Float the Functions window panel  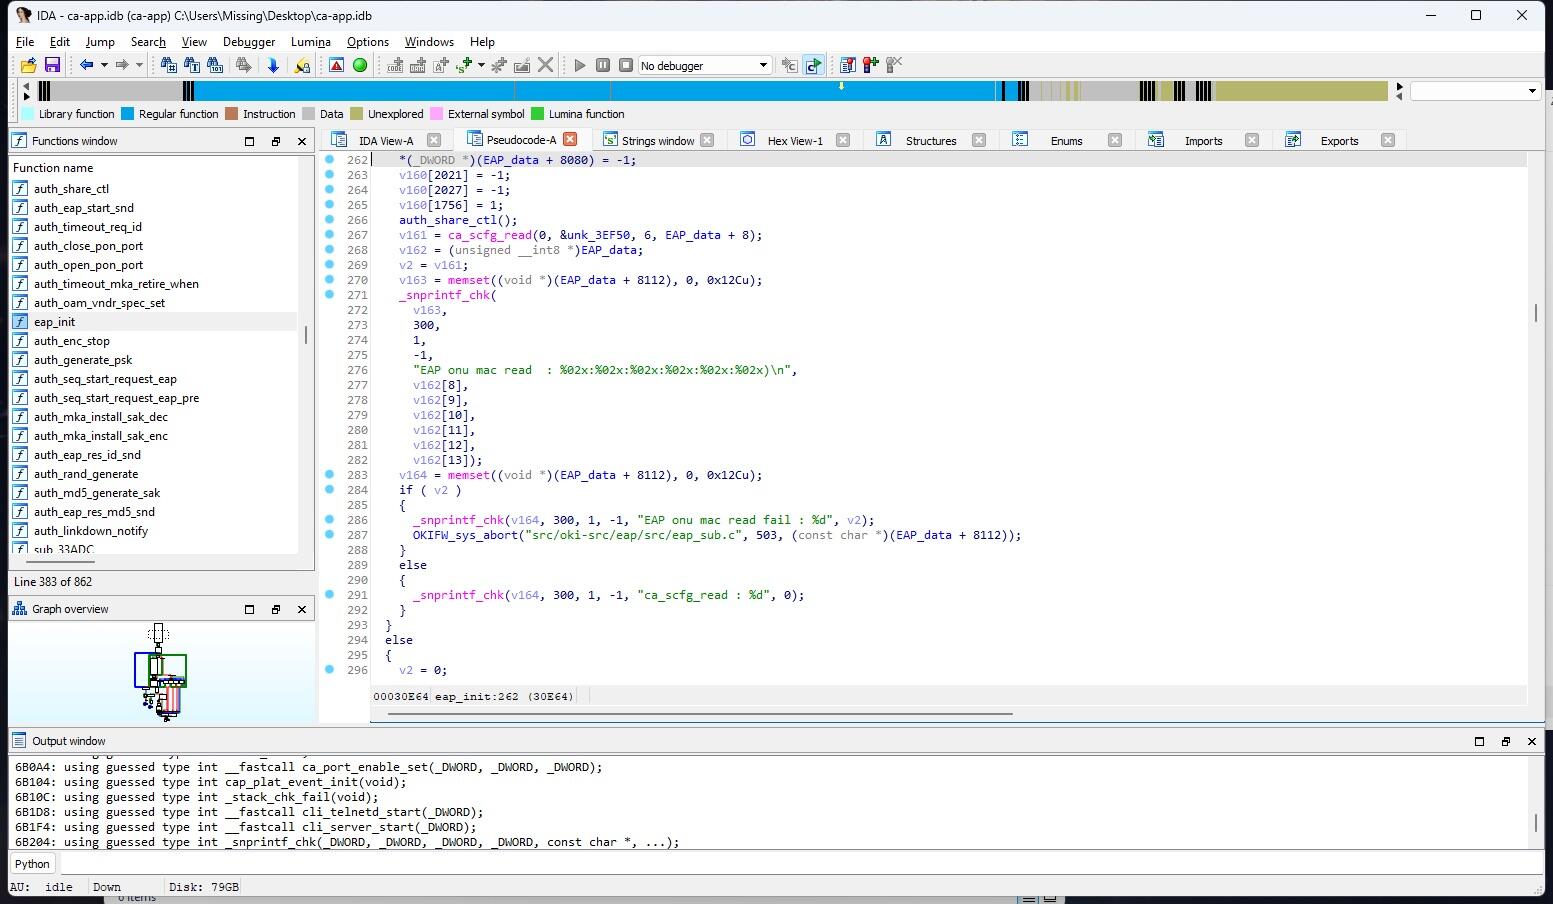click(x=276, y=141)
